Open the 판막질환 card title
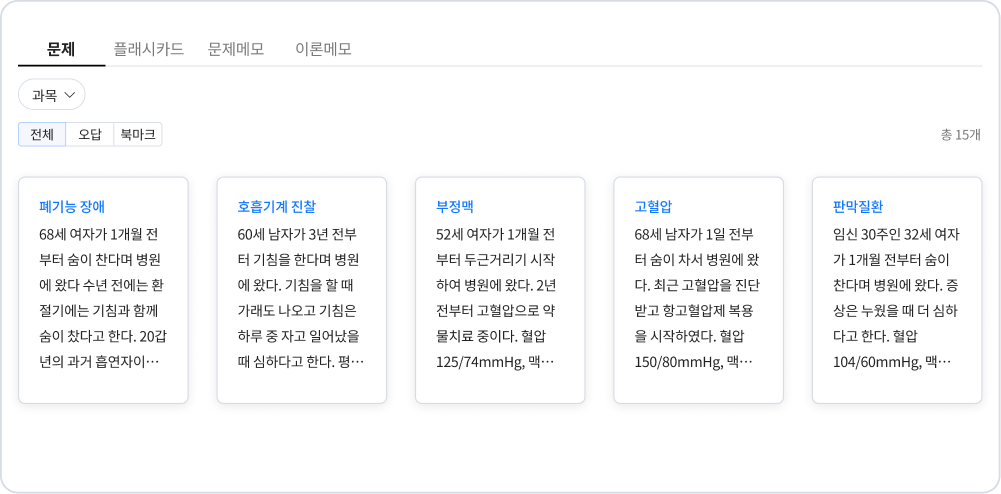This screenshot has height=494, width=1001. pyautogui.click(x=858, y=207)
